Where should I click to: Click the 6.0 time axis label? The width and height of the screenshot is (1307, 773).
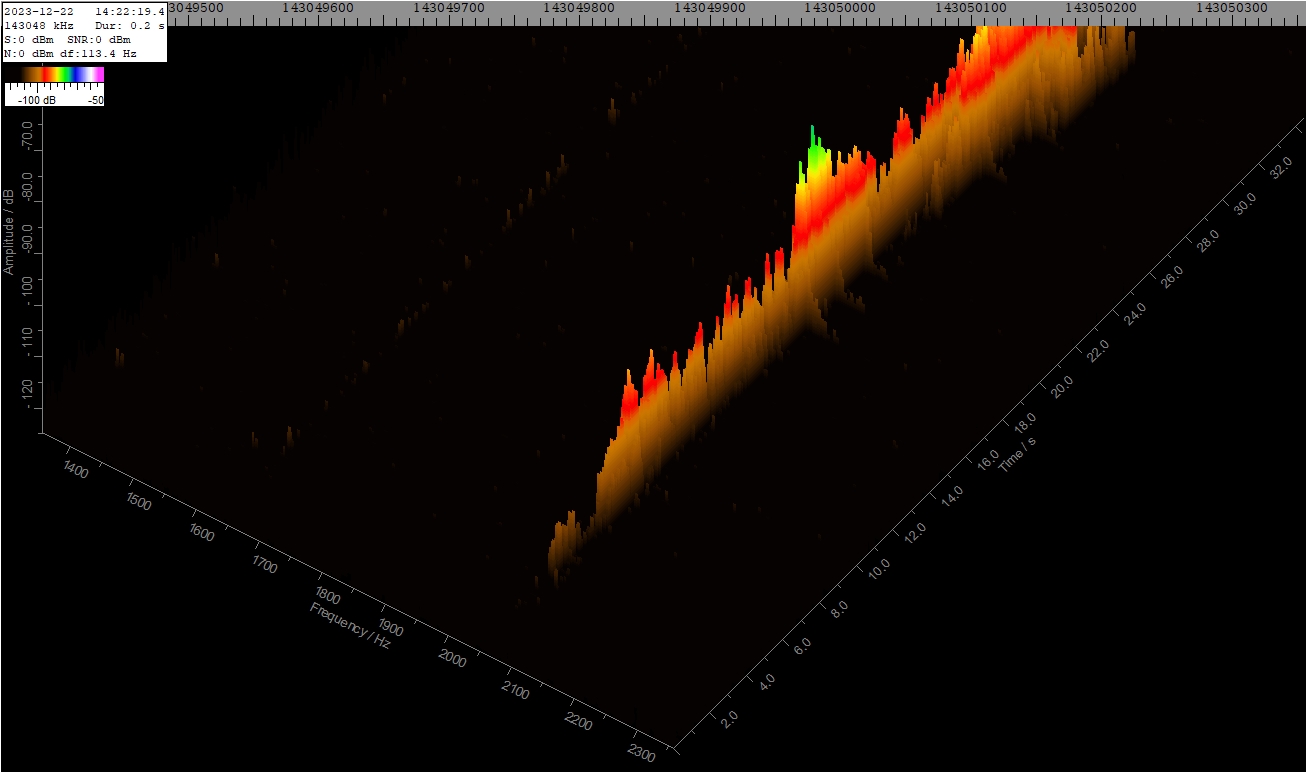pyautogui.click(x=803, y=645)
